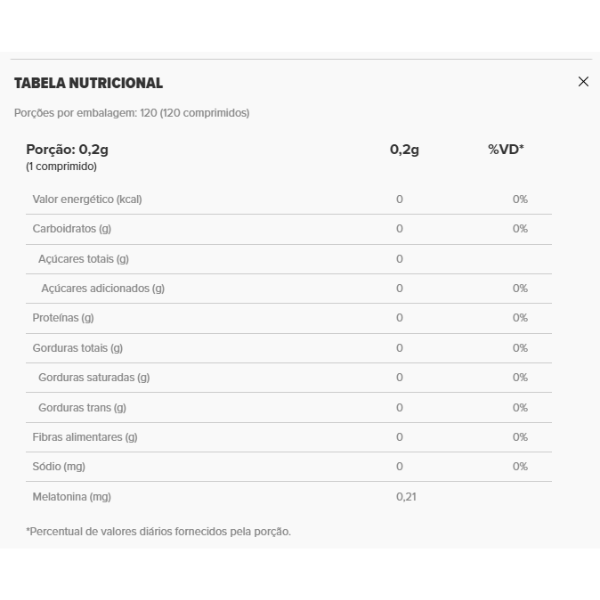Click the Sódio (mg) label
600x600 pixels.
(x=59, y=466)
